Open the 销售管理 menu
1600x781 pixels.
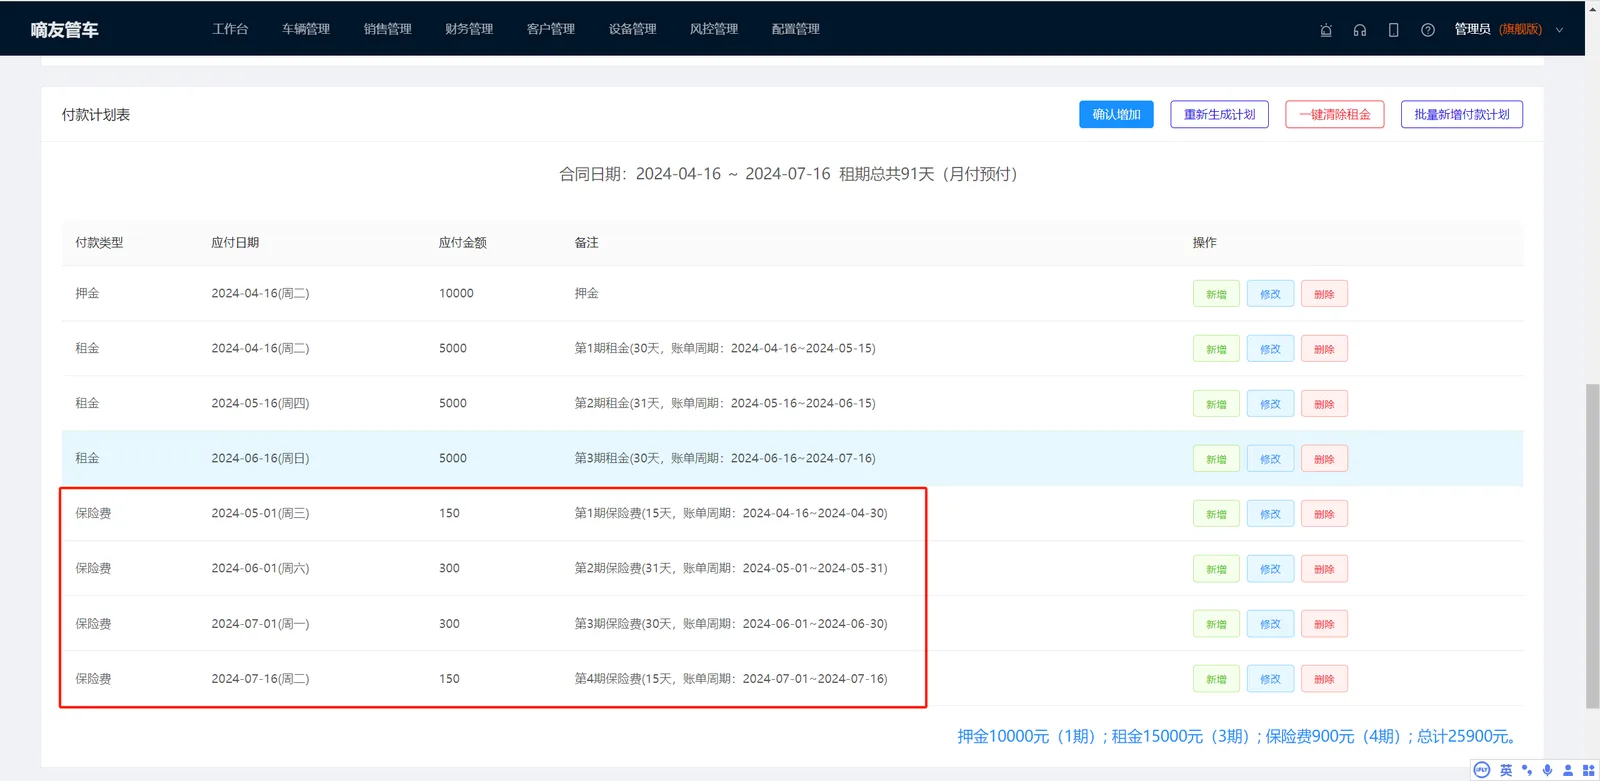pyautogui.click(x=388, y=29)
